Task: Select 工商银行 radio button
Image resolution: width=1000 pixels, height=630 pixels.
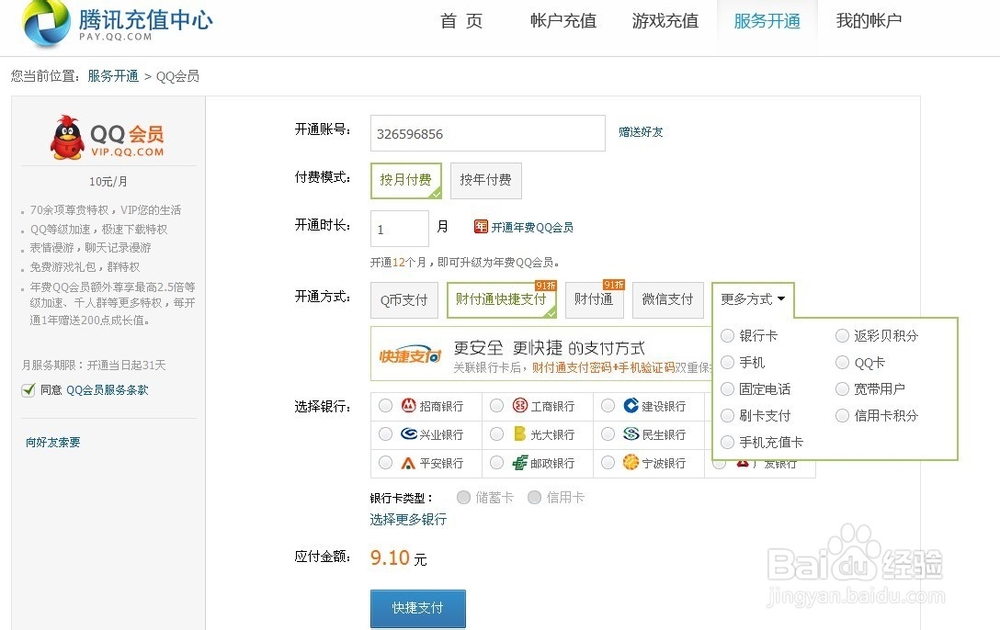Action: click(x=497, y=406)
